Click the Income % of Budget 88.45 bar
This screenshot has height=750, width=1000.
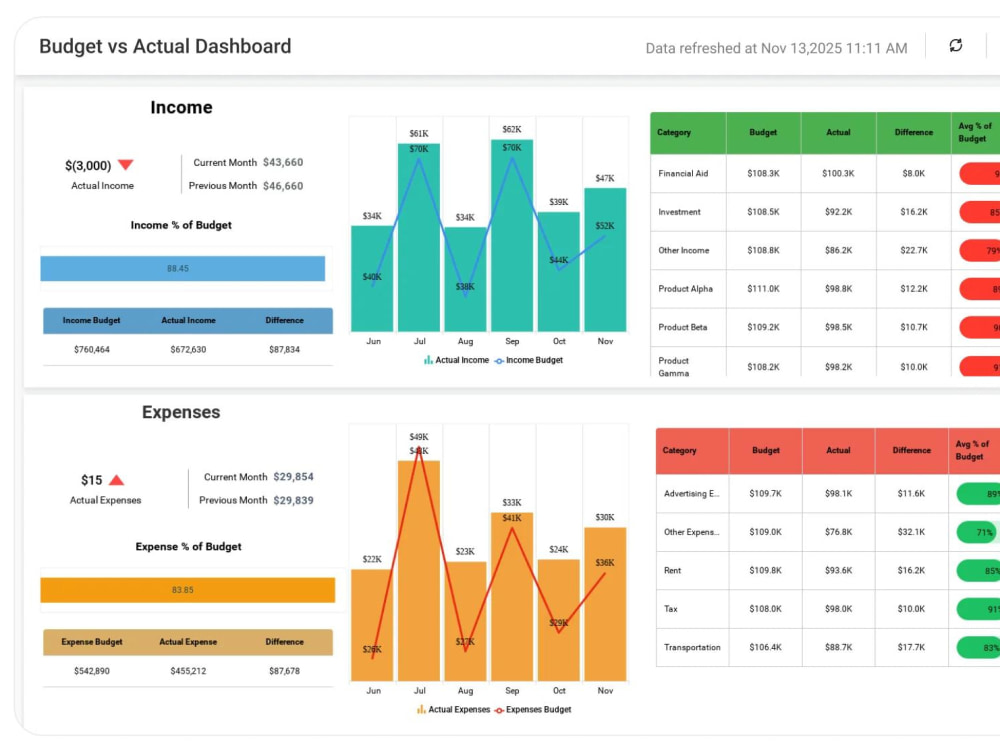click(182, 268)
